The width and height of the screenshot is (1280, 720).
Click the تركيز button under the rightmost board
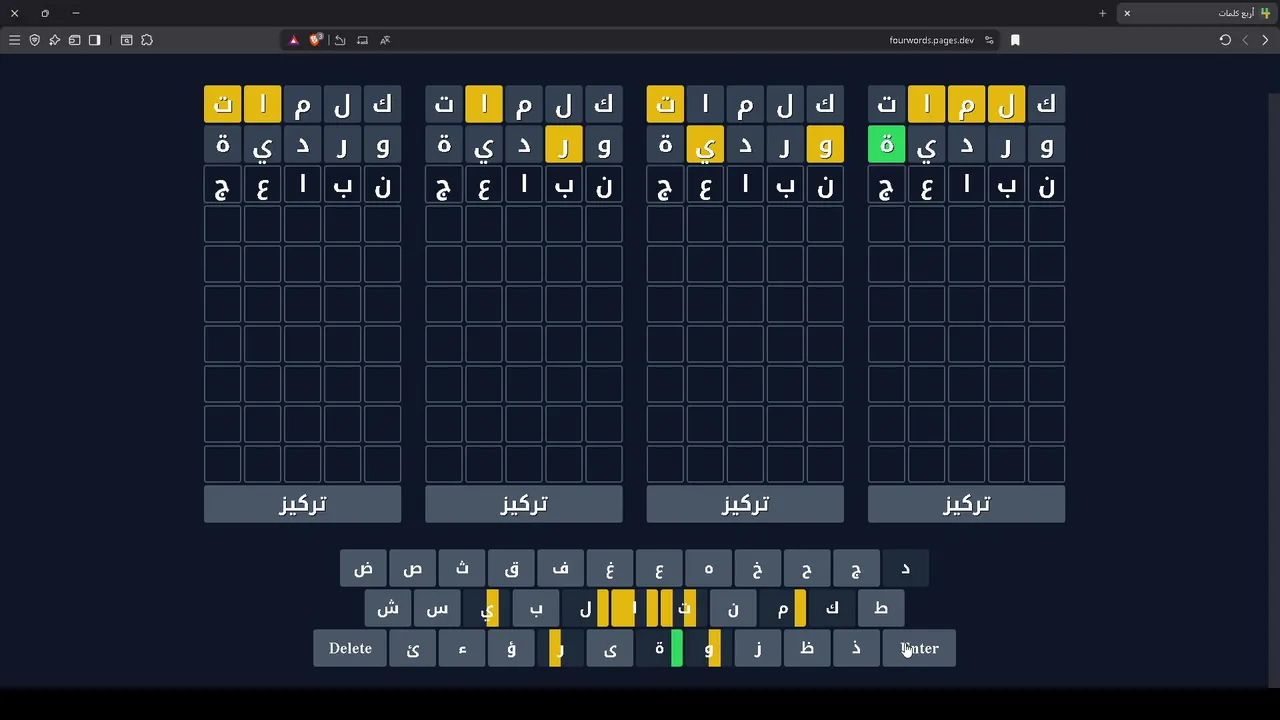pos(966,504)
